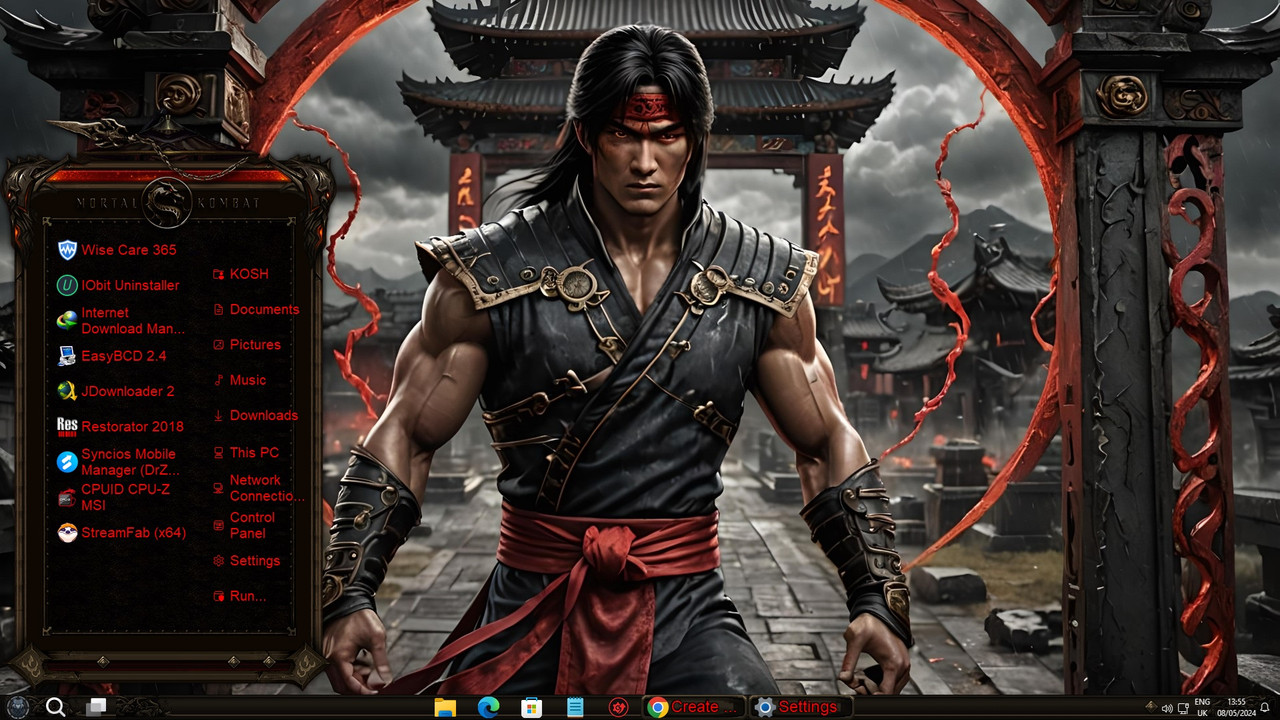
Task: Open network status in system tray
Action: [1183, 708]
